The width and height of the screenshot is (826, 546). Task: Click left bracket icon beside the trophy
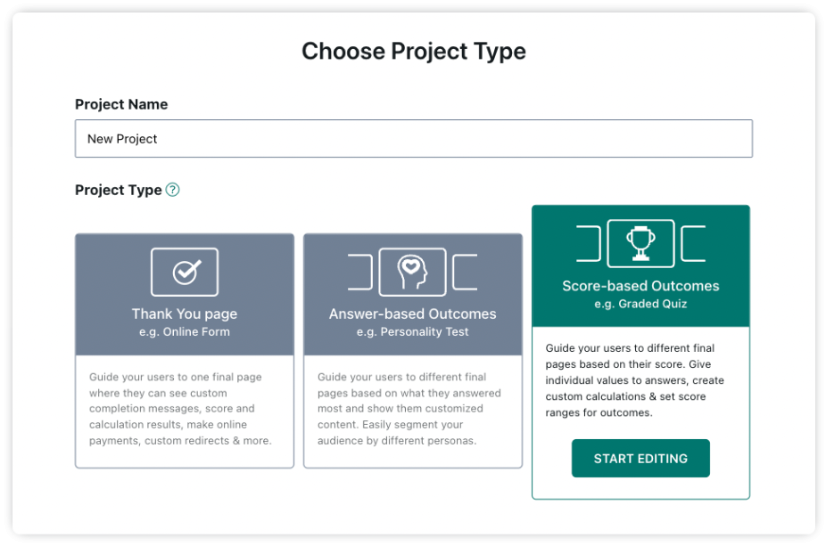tap(588, 243)
